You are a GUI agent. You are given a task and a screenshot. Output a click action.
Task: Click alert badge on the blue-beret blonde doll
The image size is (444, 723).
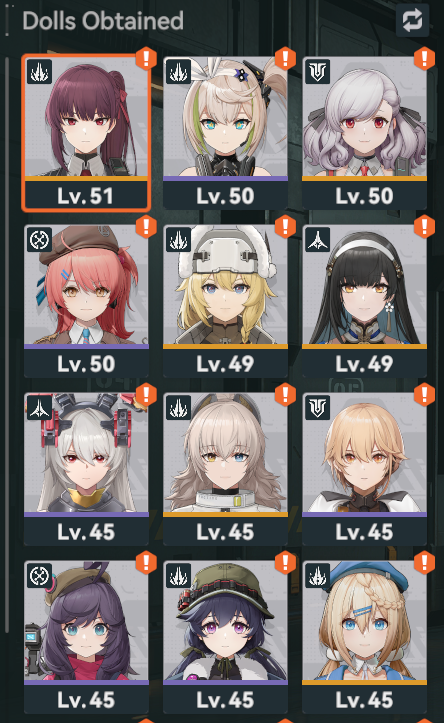(x=424, y=562)
